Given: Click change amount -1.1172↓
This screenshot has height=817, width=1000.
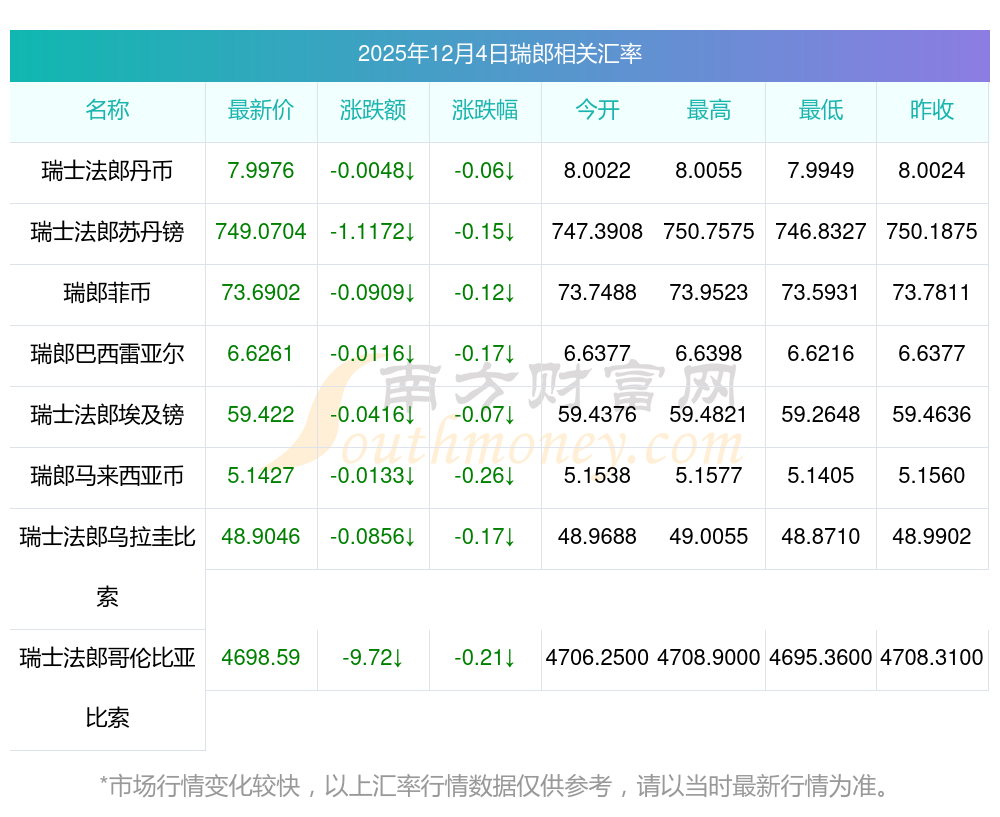Looking at the screenshot, I should [x=373, y=232].
